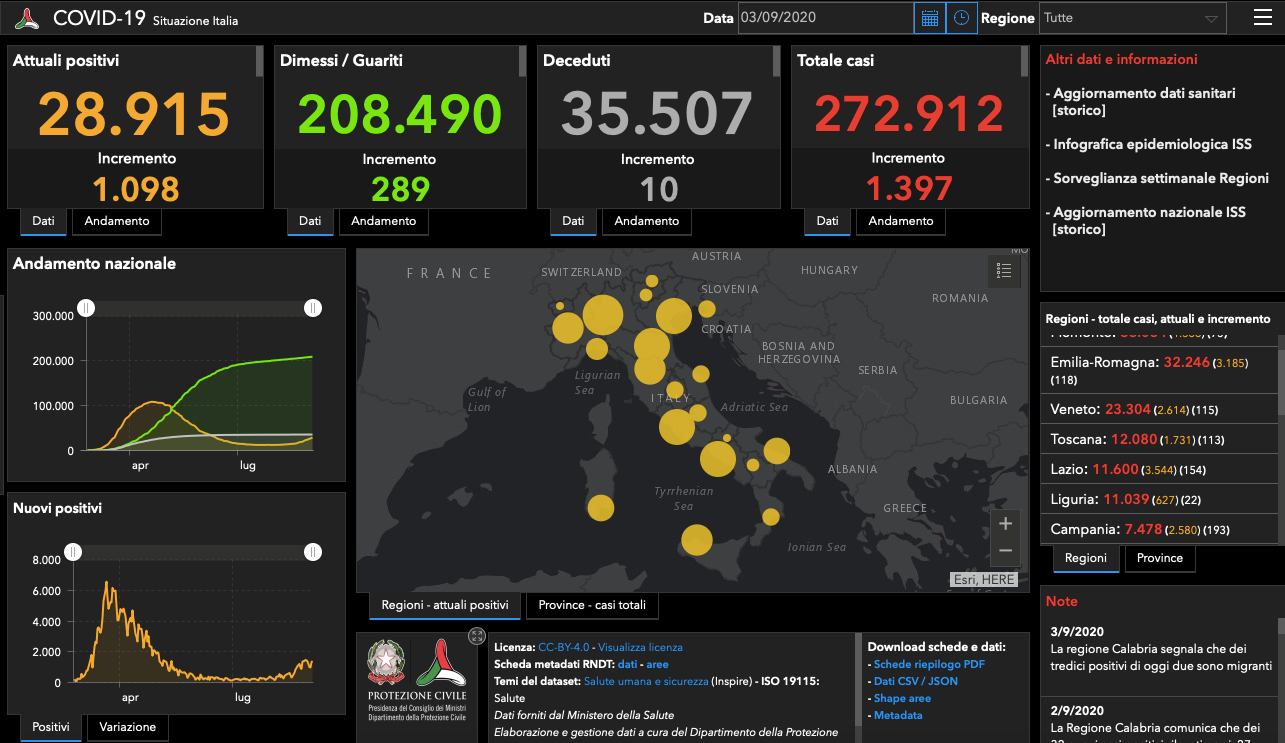Open the calendar date picker icon
1285x743 pixels.
(929, 18)
